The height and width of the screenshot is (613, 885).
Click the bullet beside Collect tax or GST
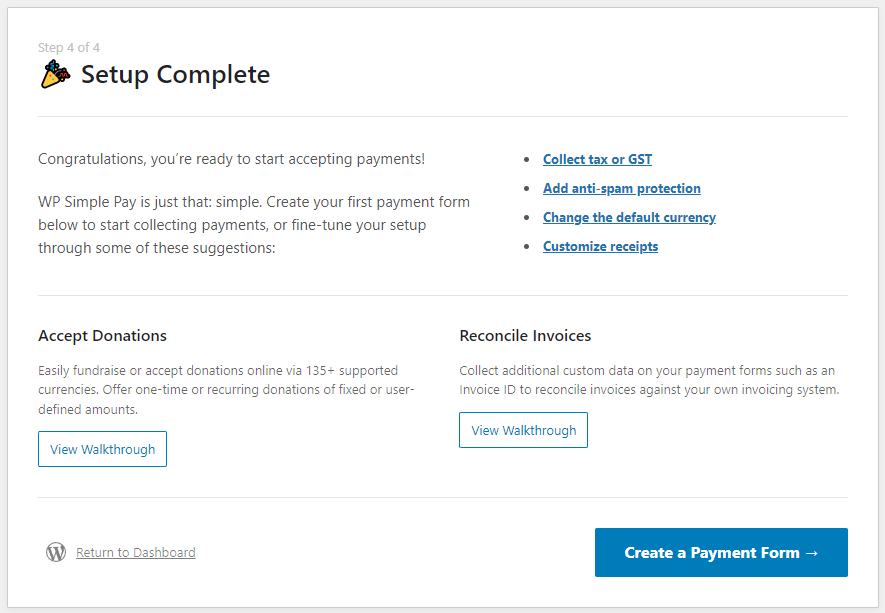(x=527, y=160)
